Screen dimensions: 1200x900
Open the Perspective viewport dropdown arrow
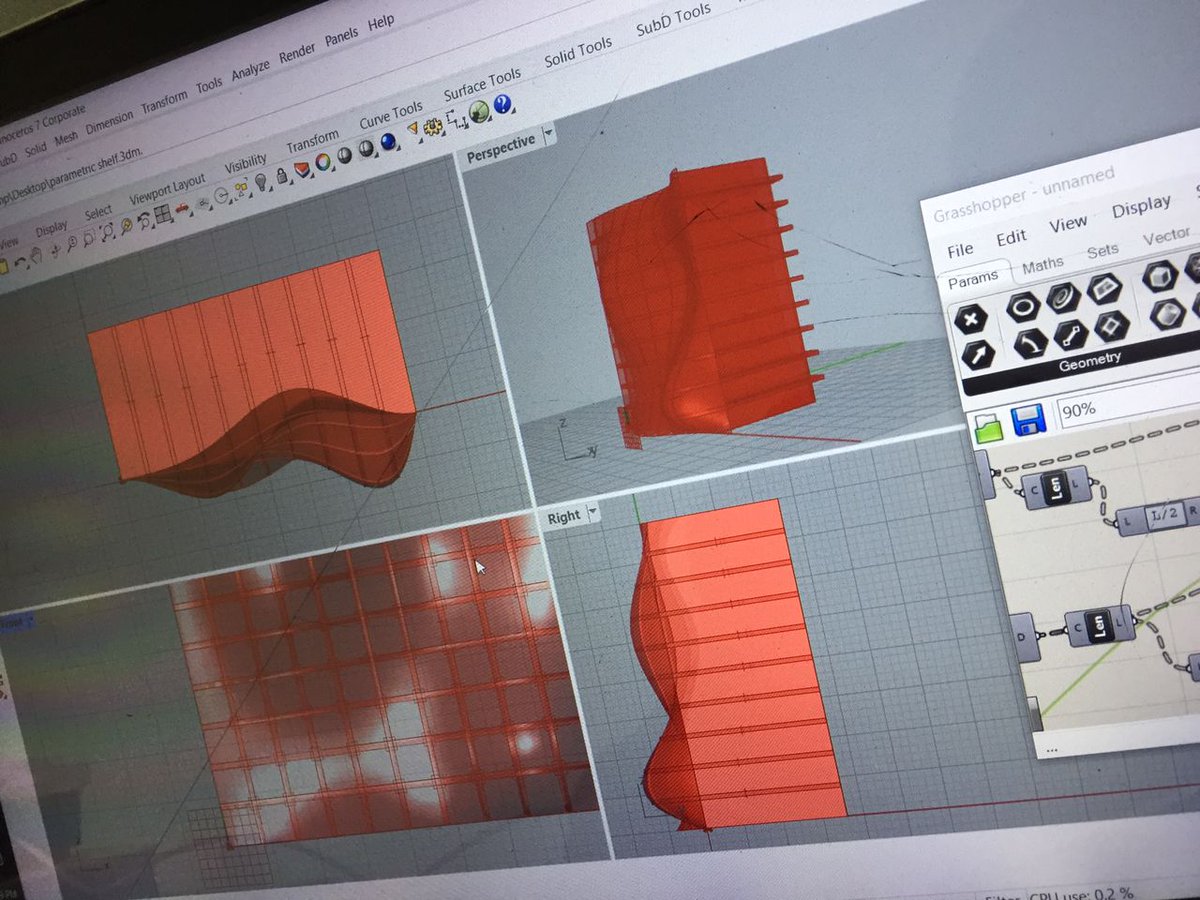point(548,133)
